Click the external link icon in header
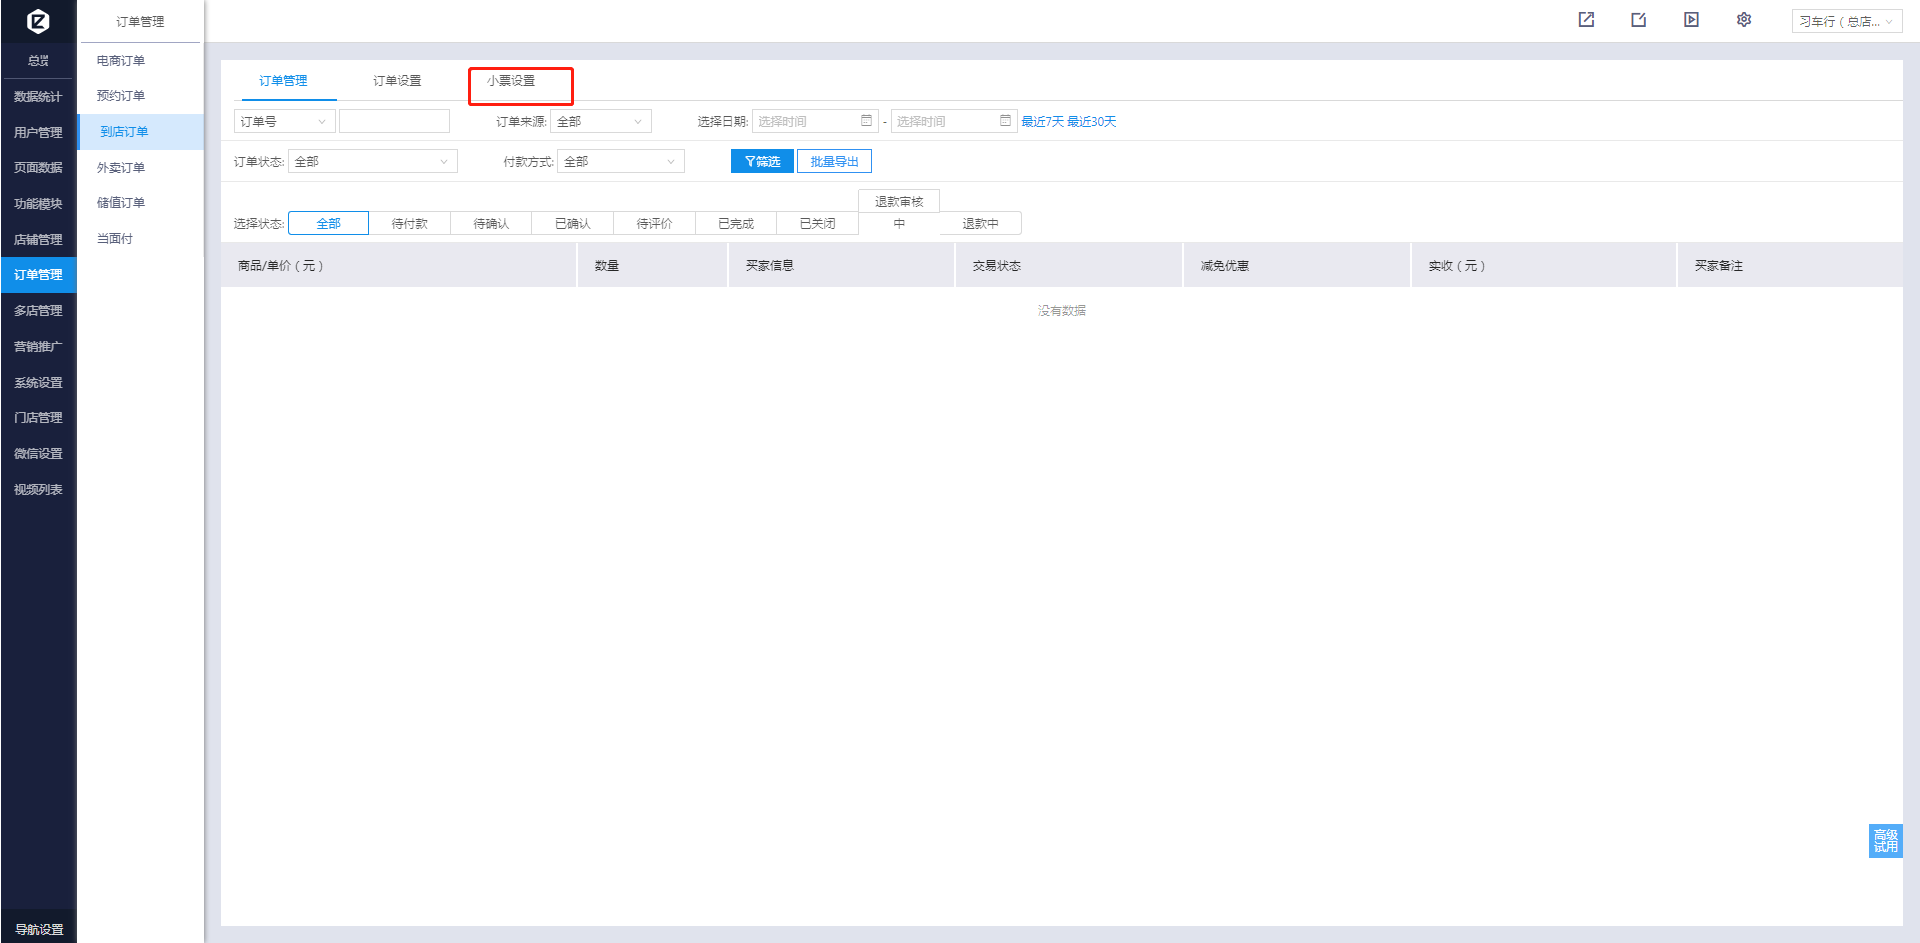 1586,20
